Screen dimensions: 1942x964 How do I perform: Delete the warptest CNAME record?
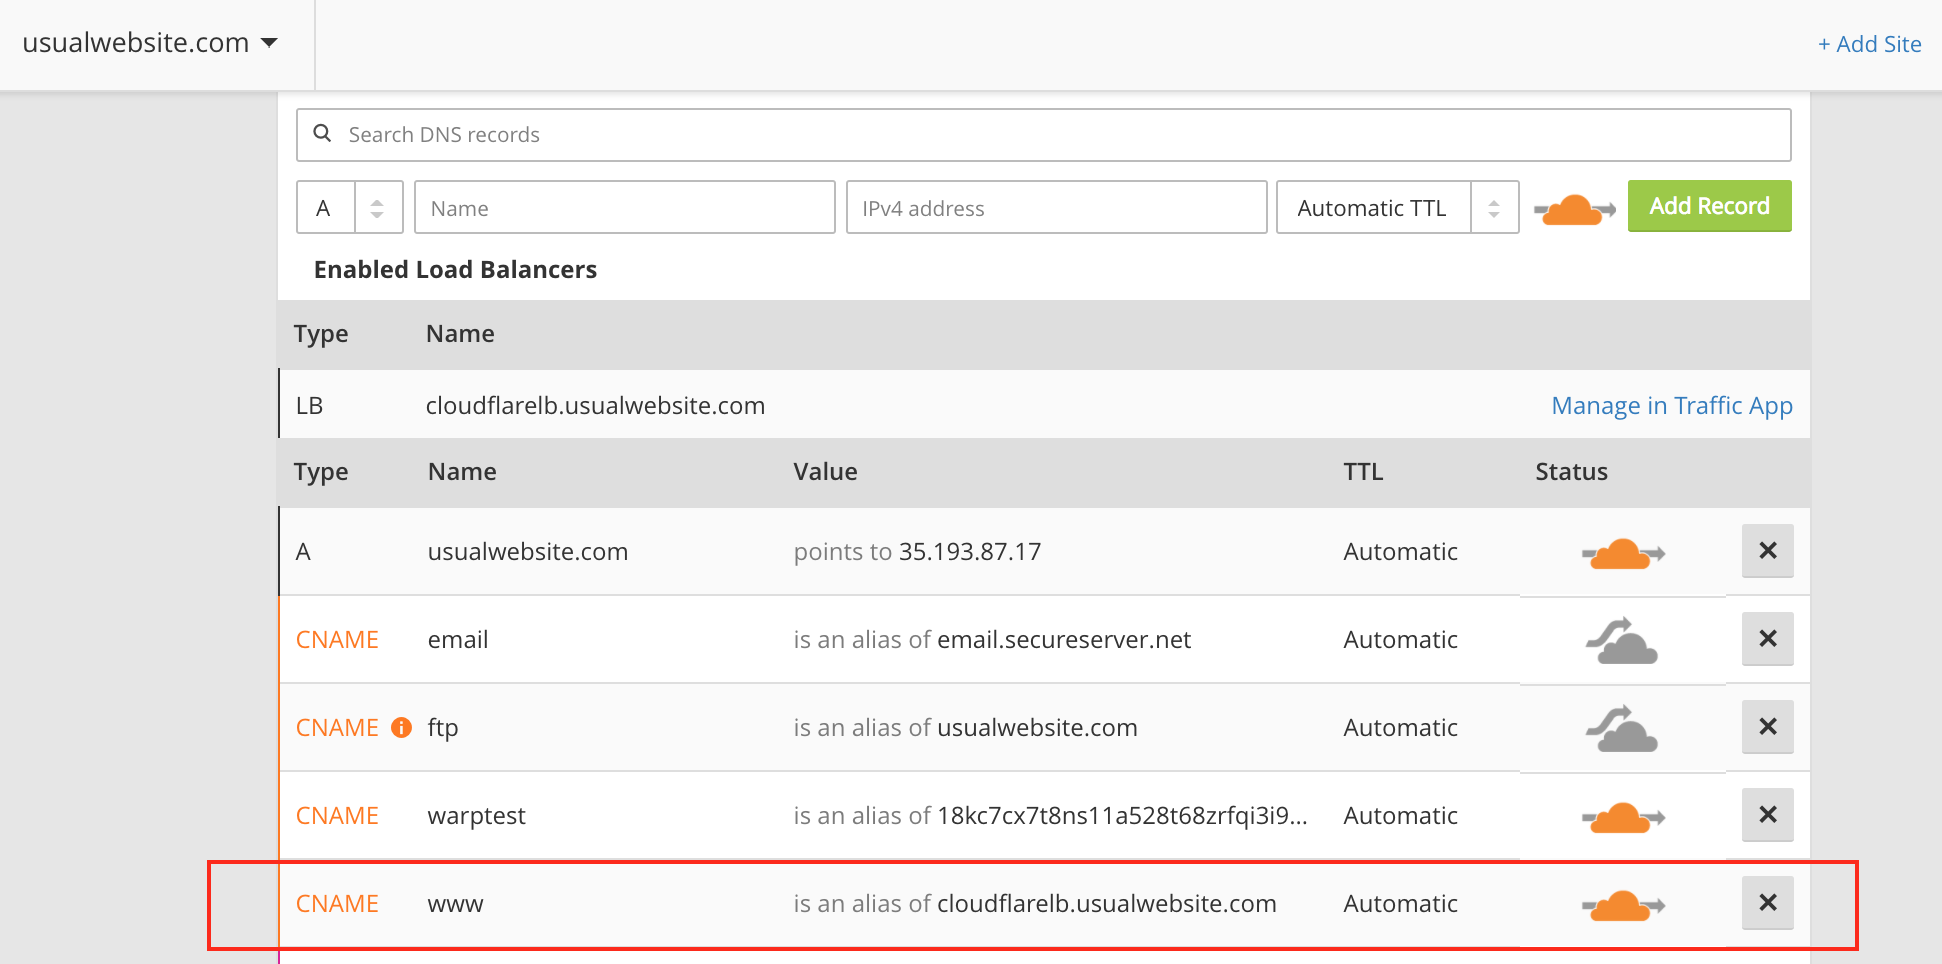[x=1767, y=815]
